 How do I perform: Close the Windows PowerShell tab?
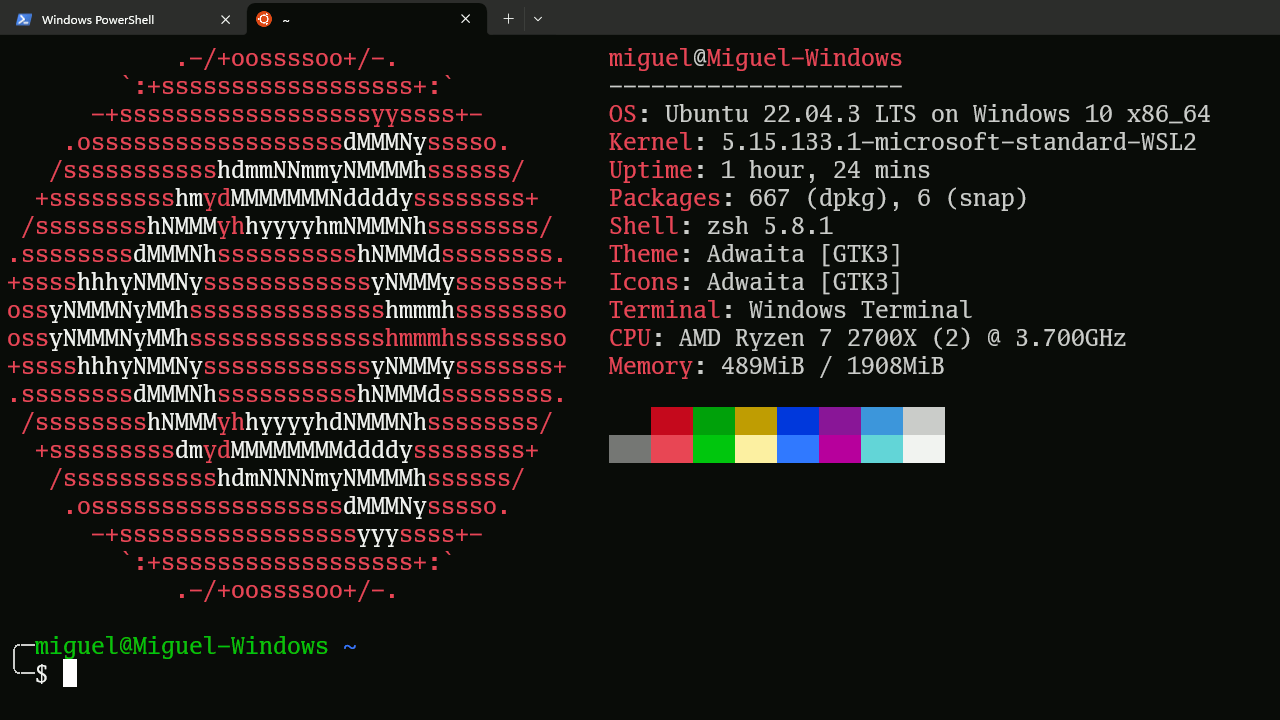pos(226,19)
